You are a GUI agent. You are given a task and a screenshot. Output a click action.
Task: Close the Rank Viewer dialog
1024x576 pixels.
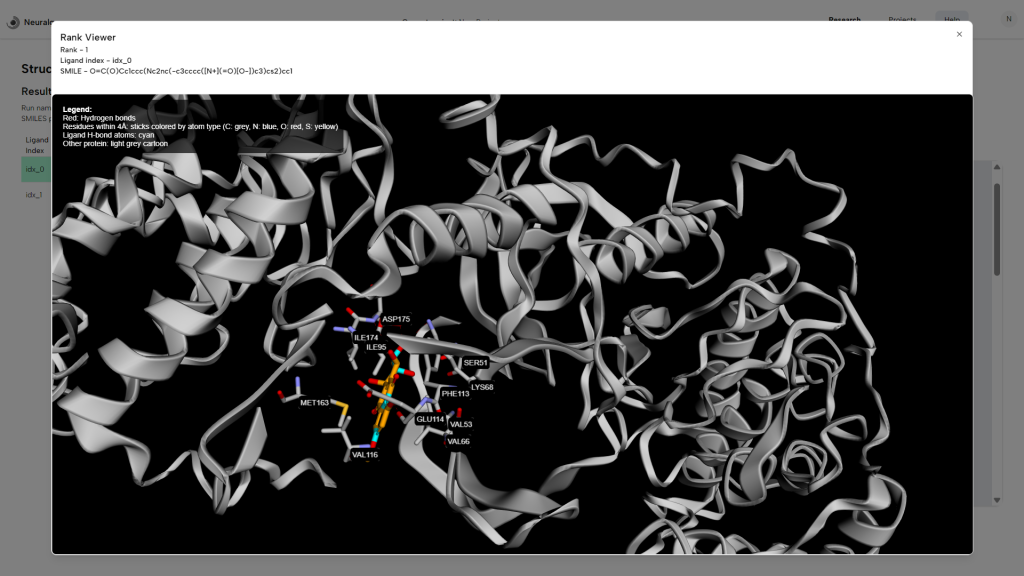tap(959, 34)
